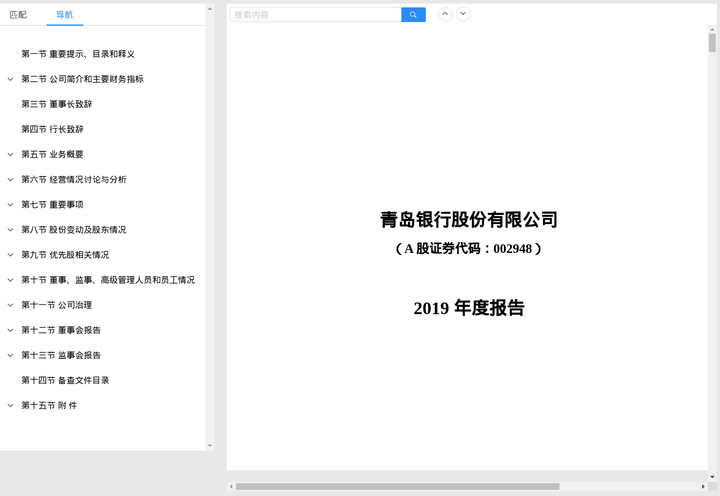
Task: Switch to the 匹配 tab
Action: pos(18,15)
